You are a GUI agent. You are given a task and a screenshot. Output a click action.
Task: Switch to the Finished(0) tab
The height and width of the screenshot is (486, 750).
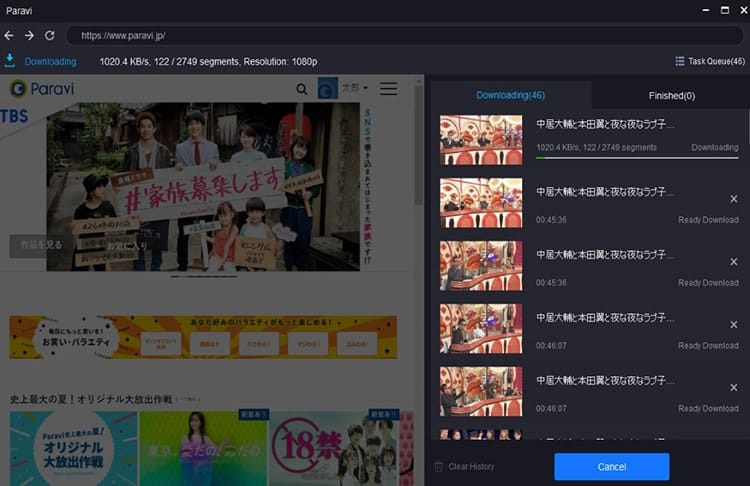coord(672,96)
